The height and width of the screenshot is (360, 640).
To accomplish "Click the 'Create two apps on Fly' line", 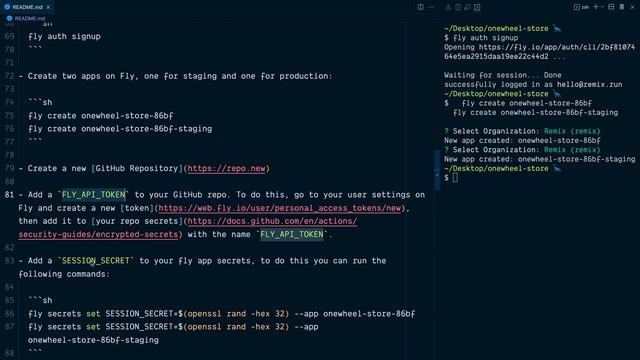I will (x=176, y=76).
